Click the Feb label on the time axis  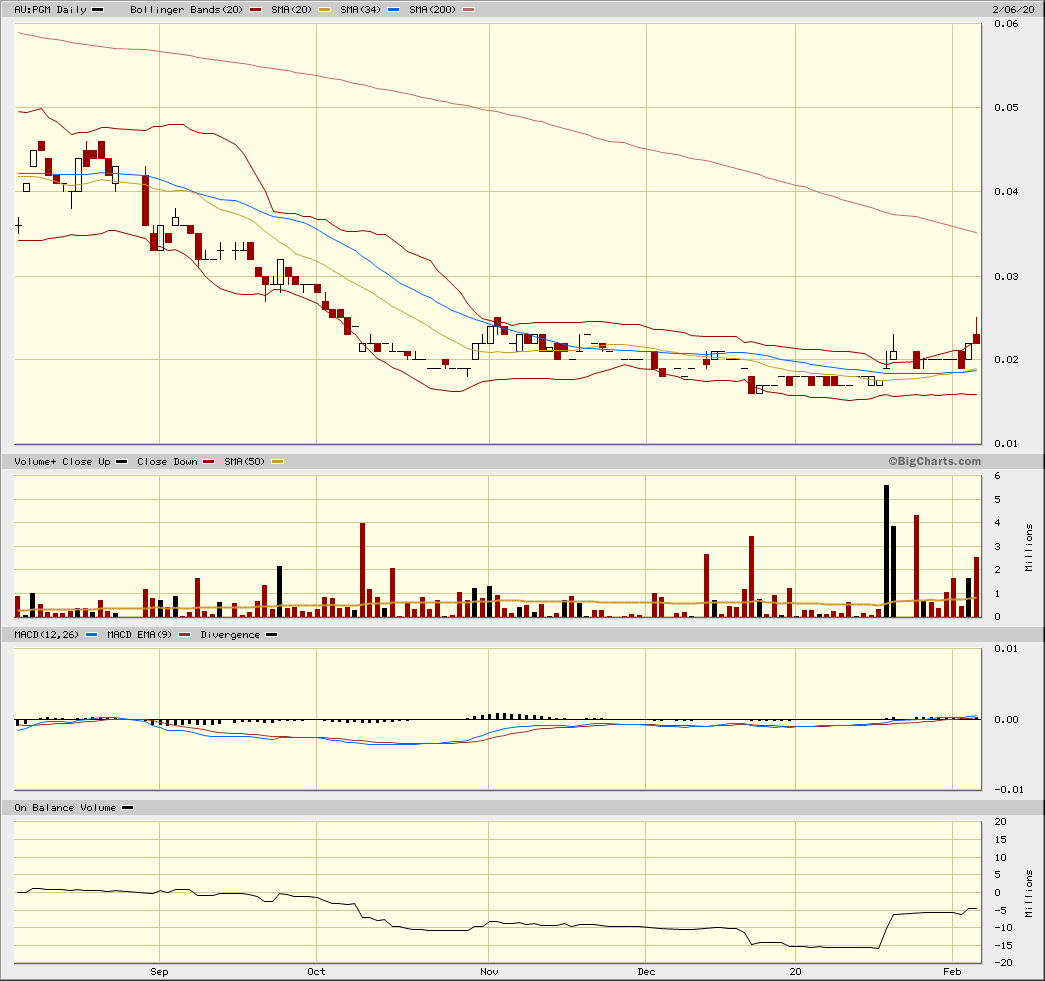click(952, 972)
